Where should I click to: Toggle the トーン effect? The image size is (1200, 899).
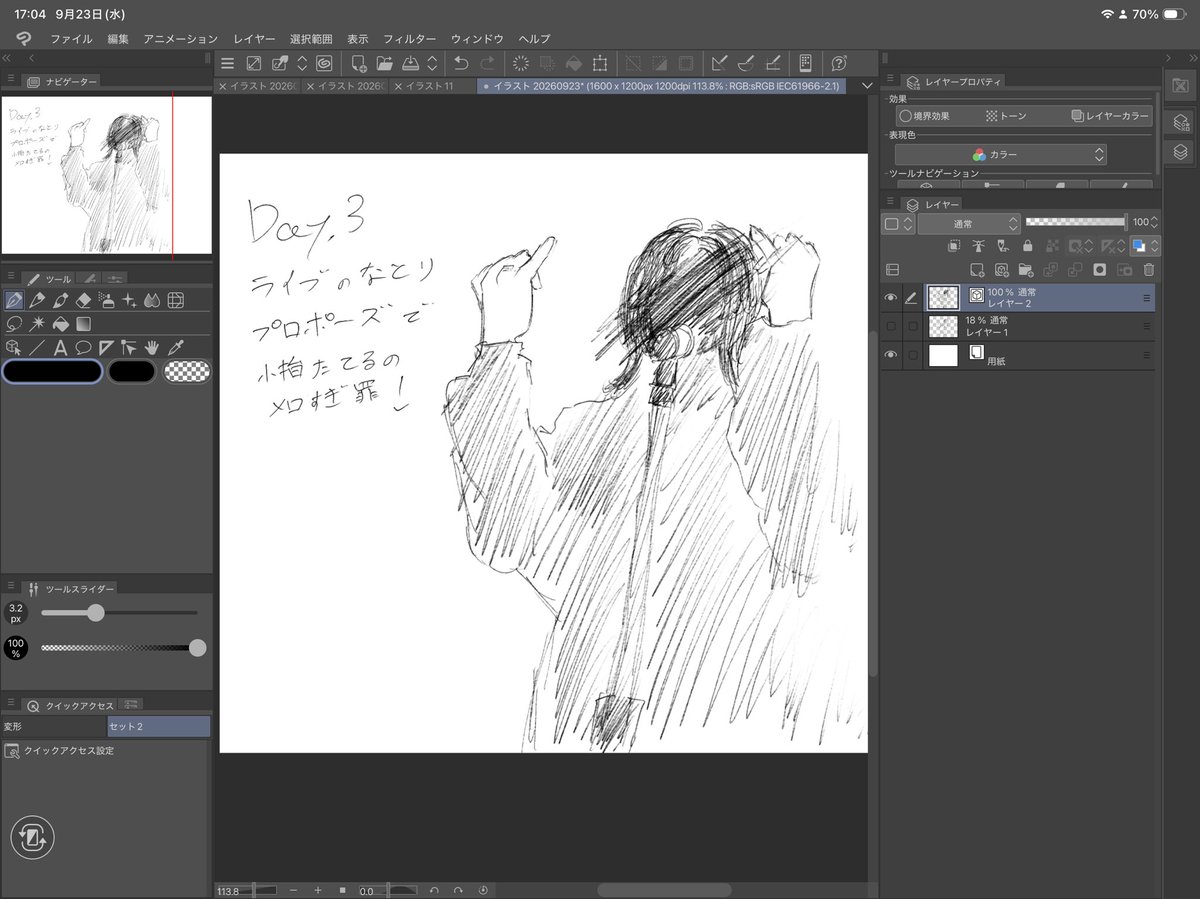[x=1006, y=116]
